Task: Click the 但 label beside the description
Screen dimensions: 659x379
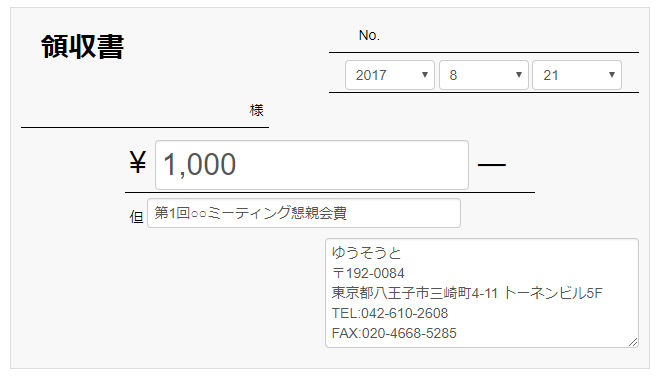Action: (136, 217)
